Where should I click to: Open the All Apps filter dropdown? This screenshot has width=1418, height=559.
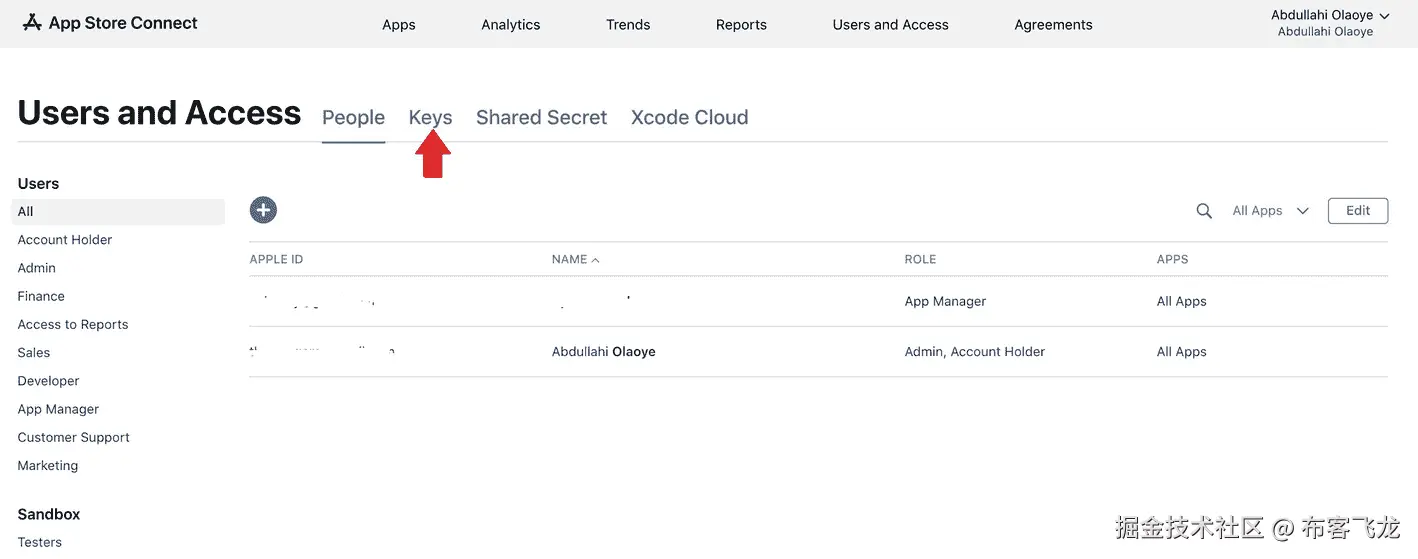(x=1270, y=211)
